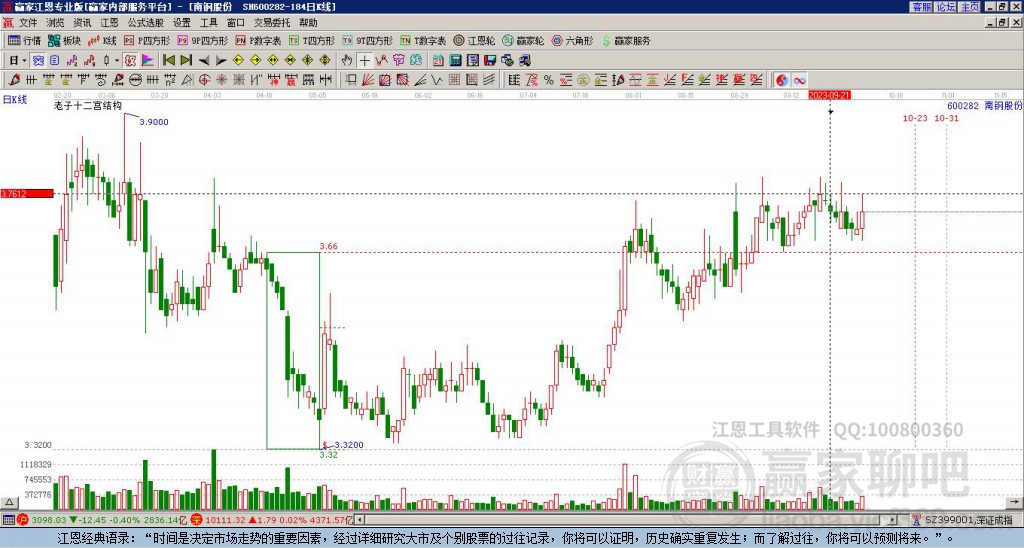Click the SZ399001 深证成指 status entry
Screen dimensions: 1024x548
tap(963, 520)
